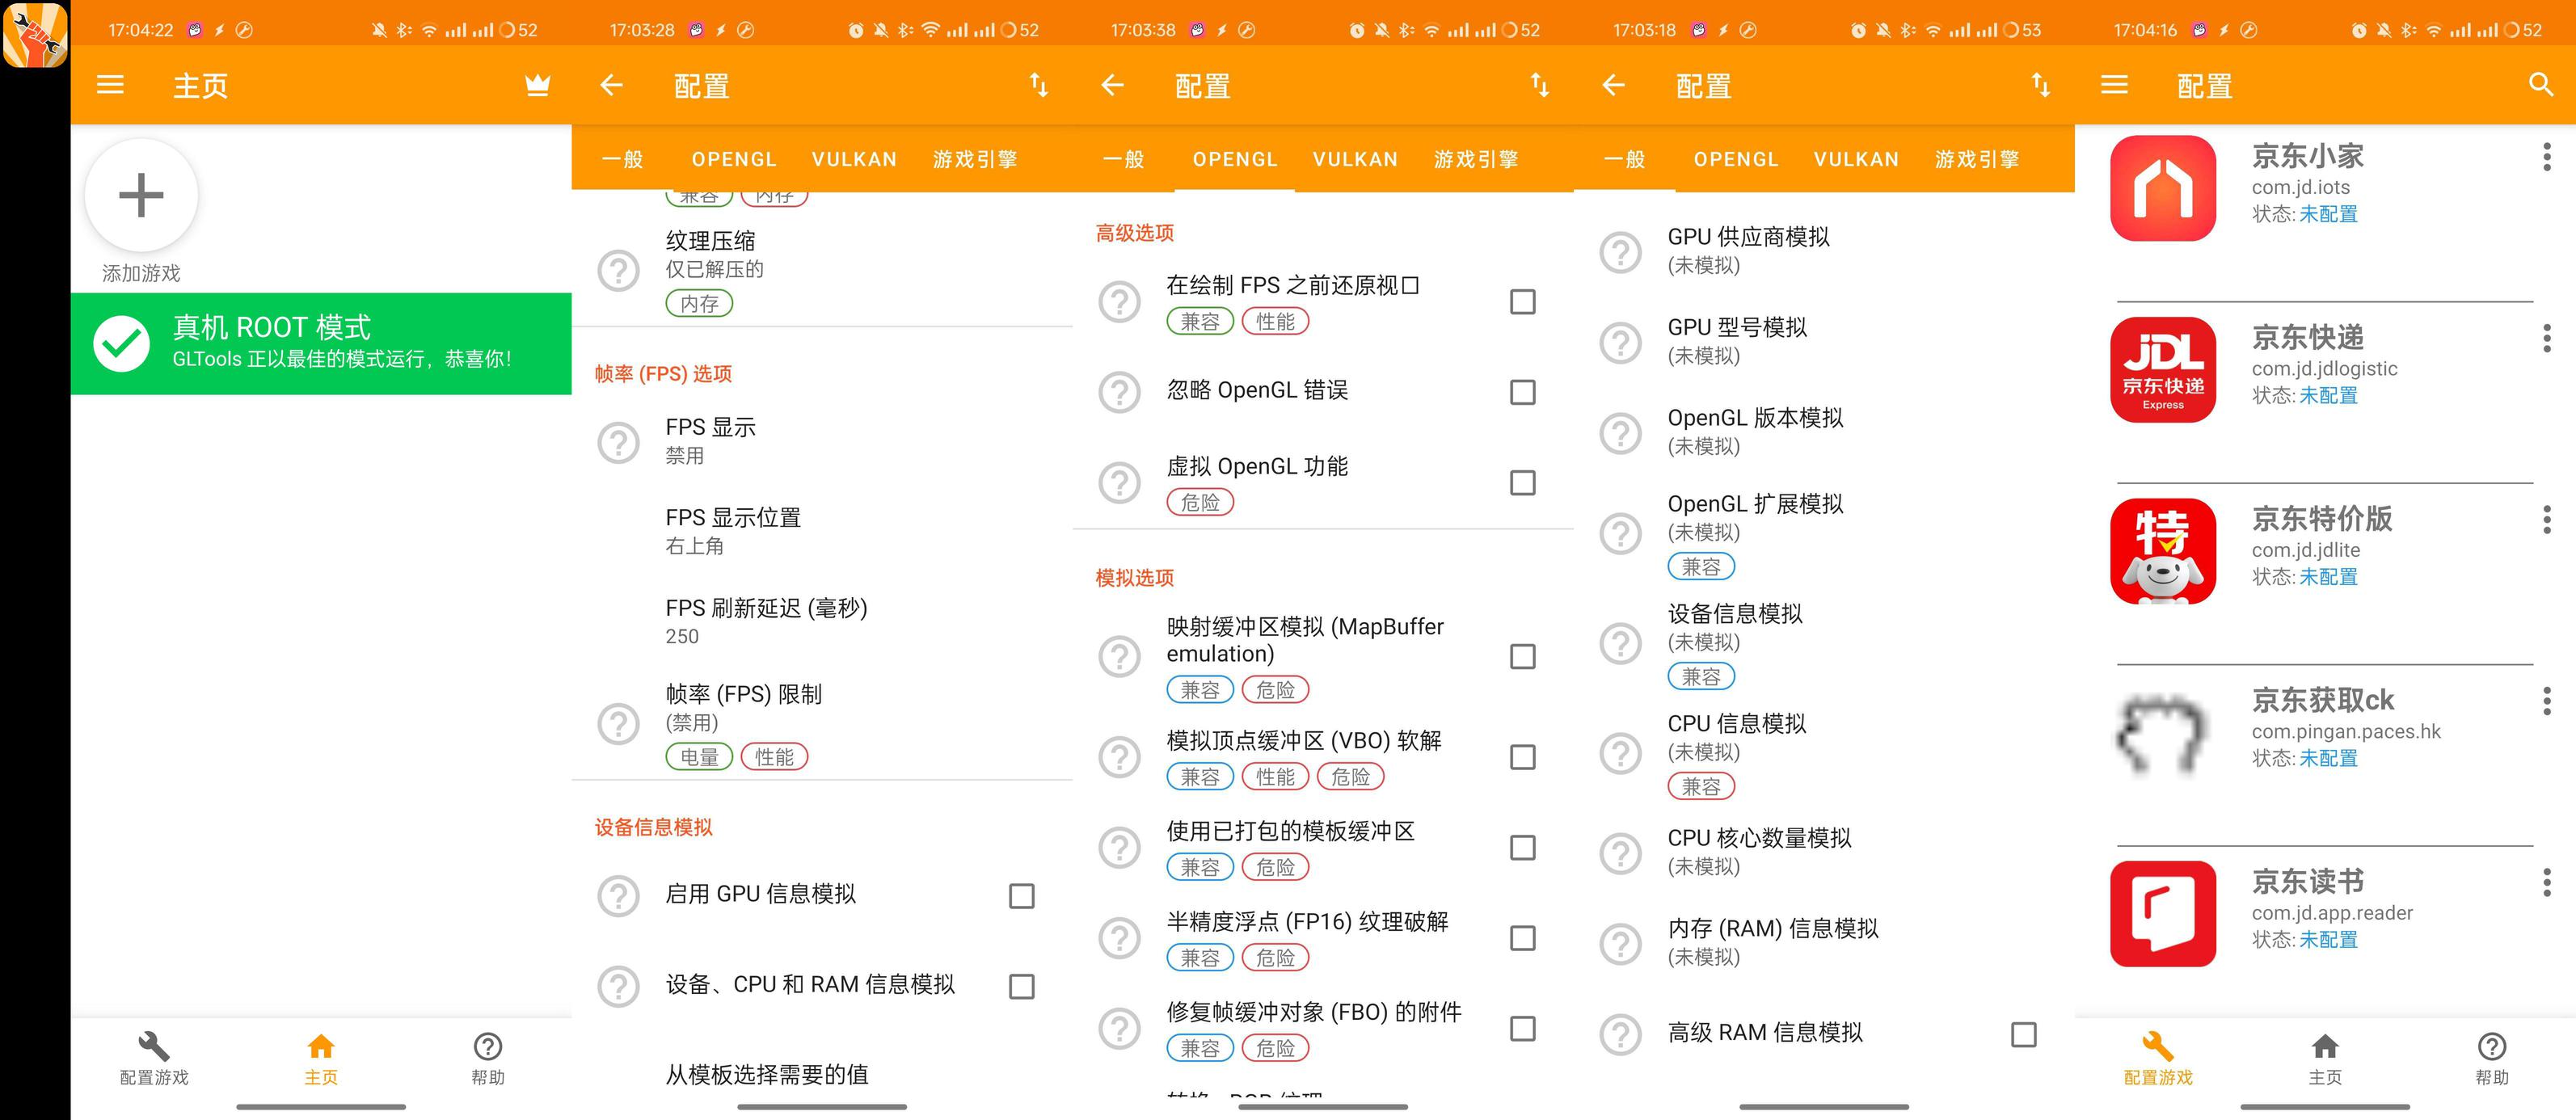Open help for 帧率 (FPS) 限制
The width and height of the screenshot is (2576, 1120).
point(618,724)
